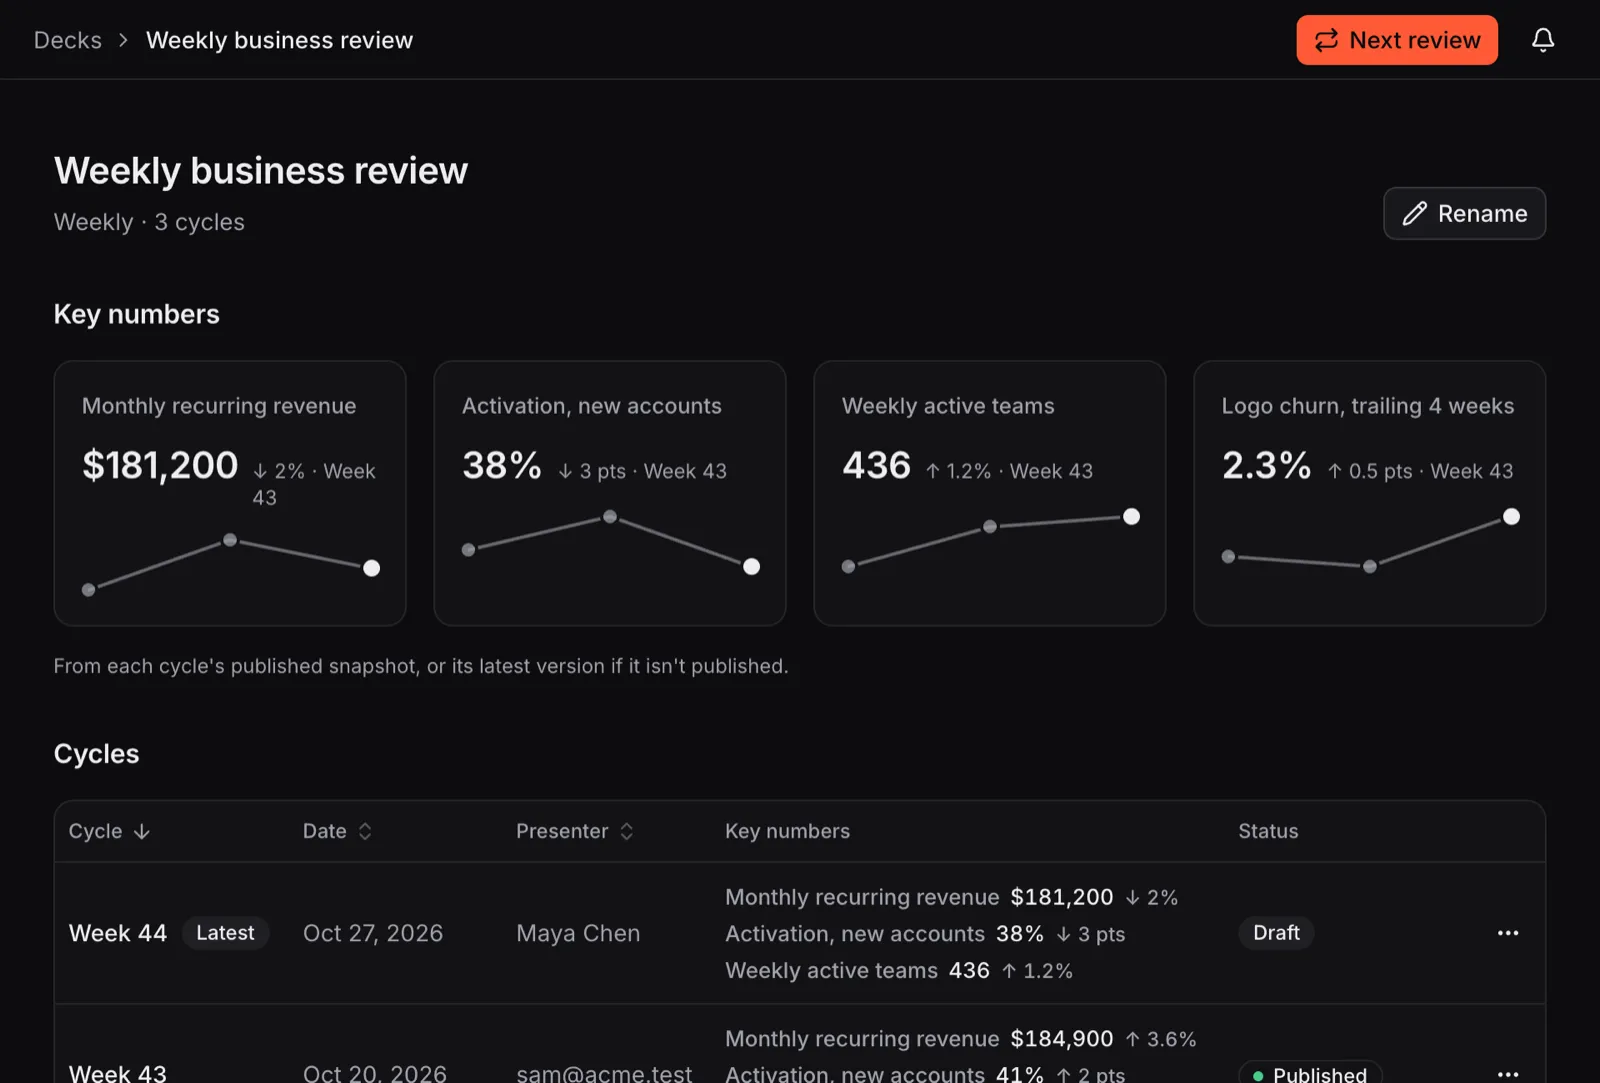Screen dimensions: 1600x1083
Task: Sort the table by Presenter column
Action: [575, 831]
